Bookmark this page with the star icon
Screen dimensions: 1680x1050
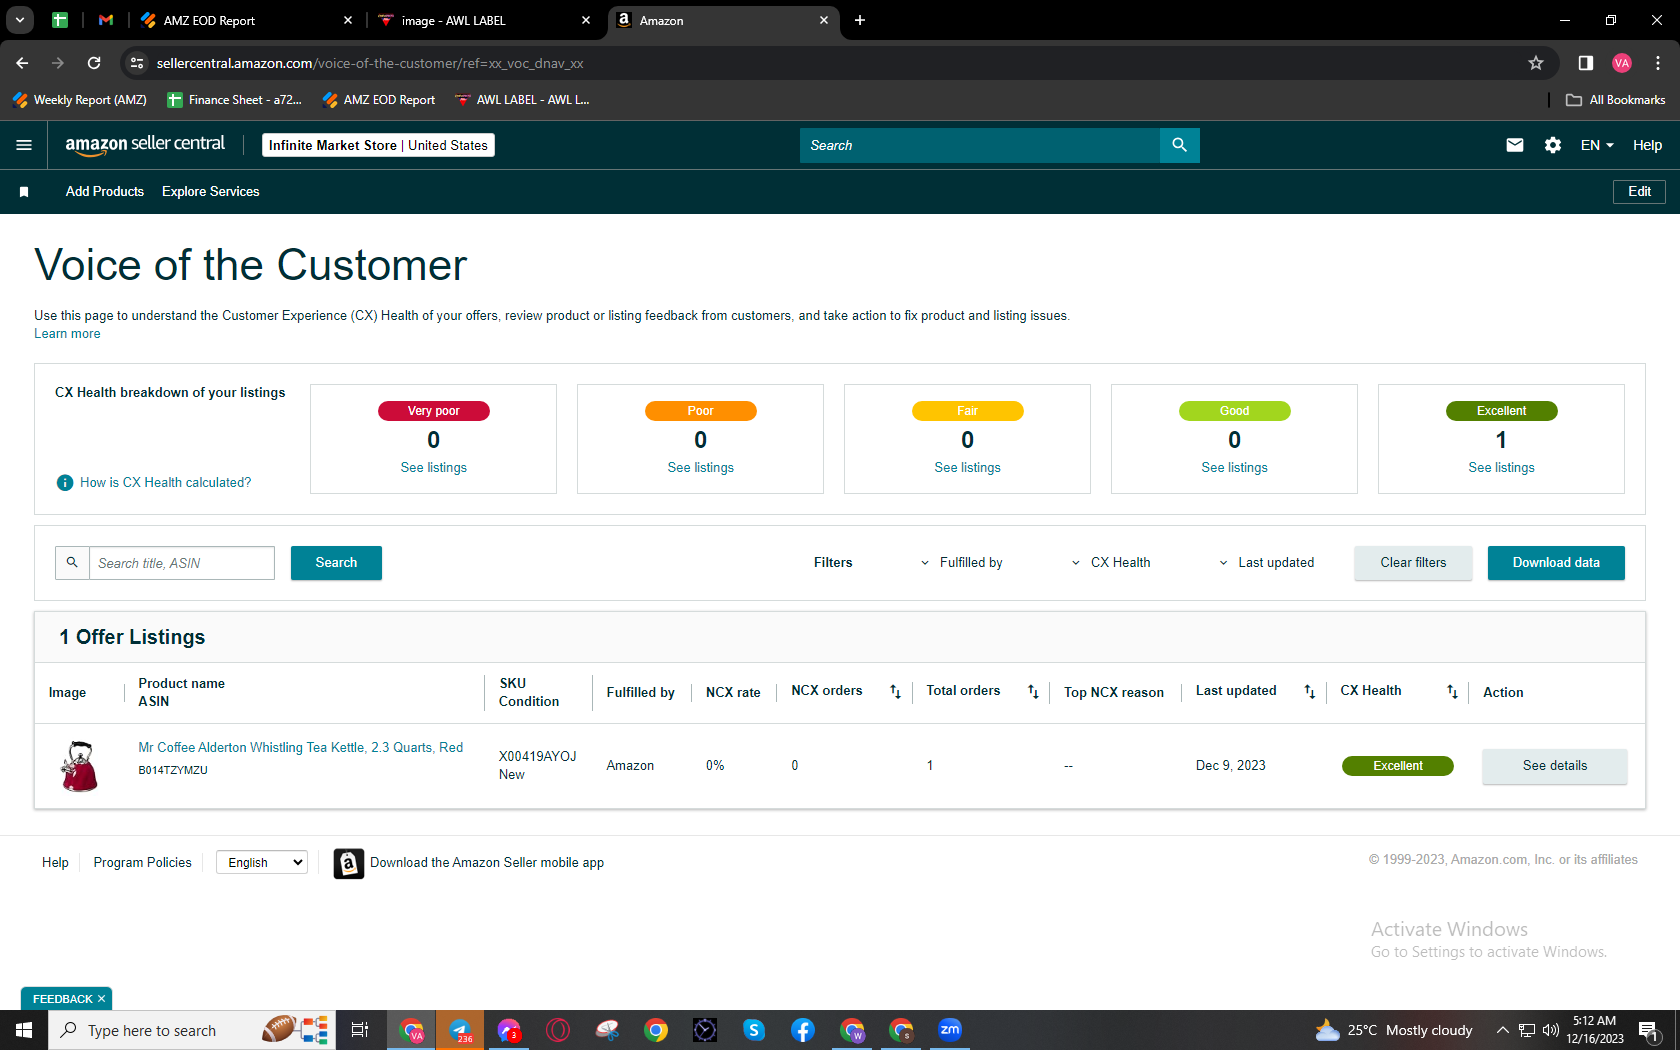(1536, 63)
